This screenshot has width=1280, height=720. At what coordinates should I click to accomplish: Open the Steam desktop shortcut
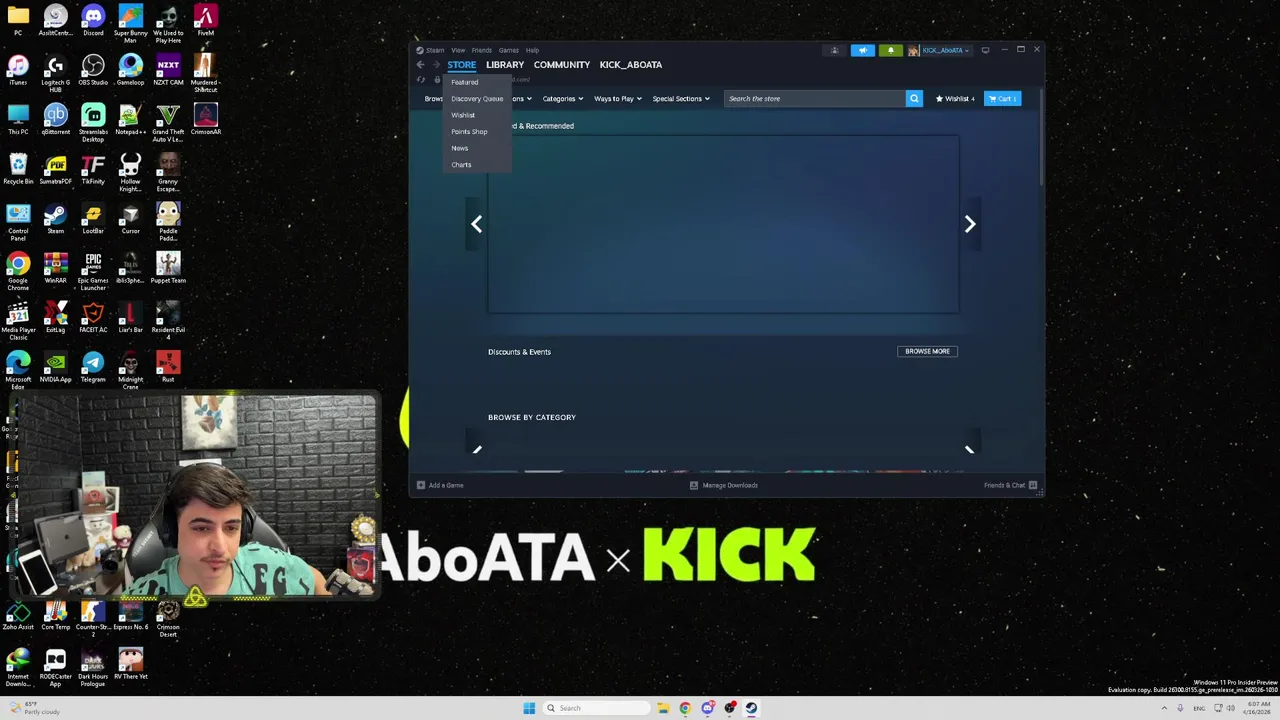click(55, 218)
